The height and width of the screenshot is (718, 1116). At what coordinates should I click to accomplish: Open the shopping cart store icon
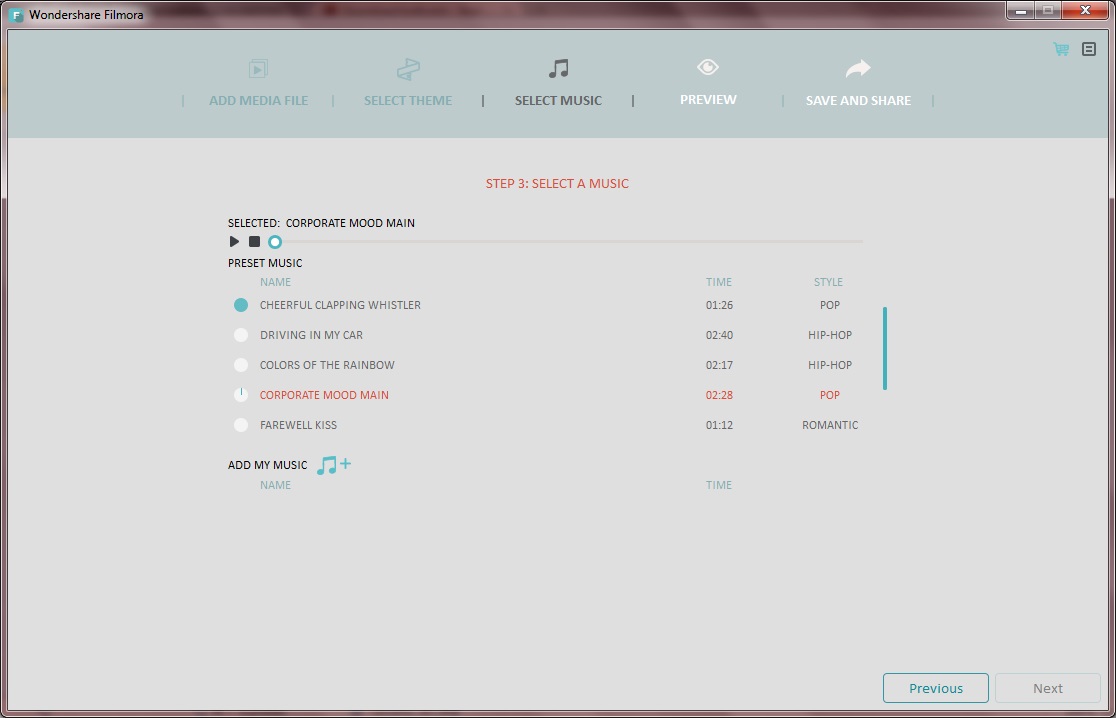pos(1059,48)
